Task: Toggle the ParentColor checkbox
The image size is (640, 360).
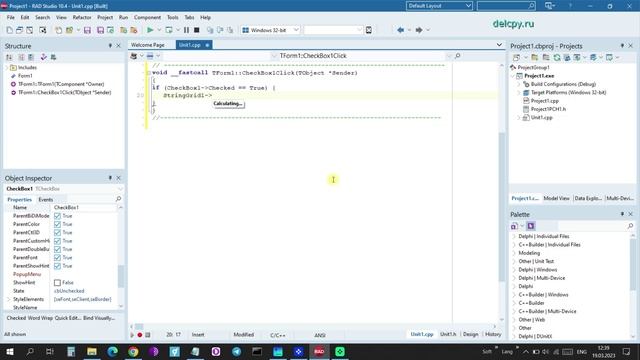Action: point(58,224)
